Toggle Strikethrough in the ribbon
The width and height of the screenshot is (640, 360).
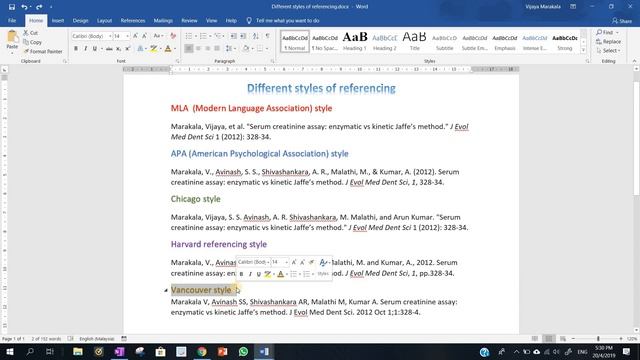(109, 49)
